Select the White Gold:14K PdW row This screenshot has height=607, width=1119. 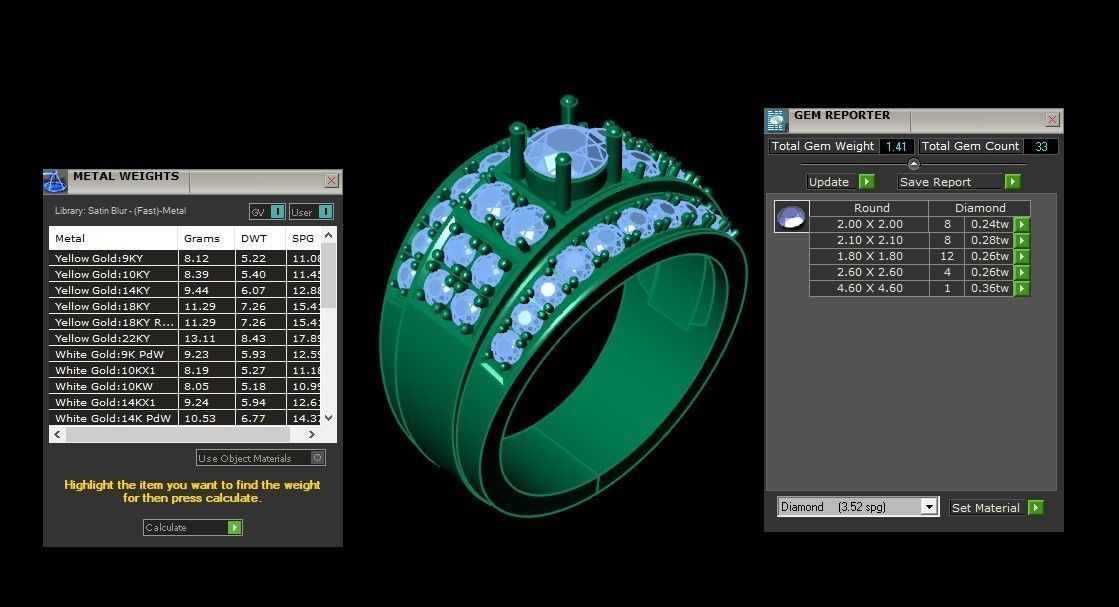[185, 418]
